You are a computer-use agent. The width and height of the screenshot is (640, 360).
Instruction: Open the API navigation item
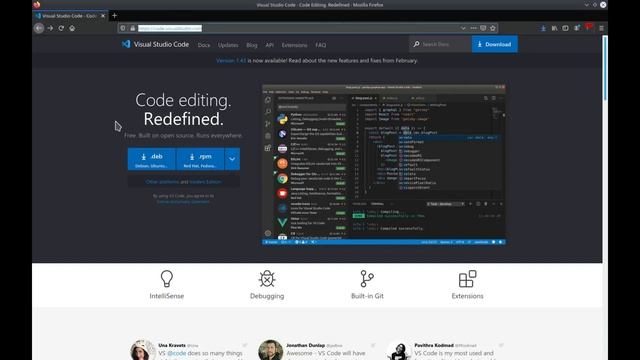269,45
